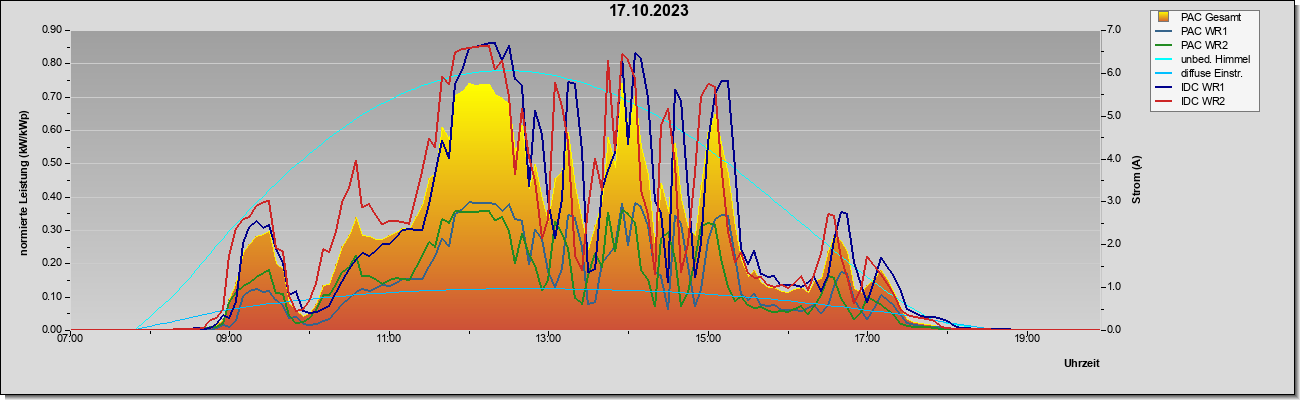Click the 13:00 time axis label
The height and width of the screenshot is (400, 1300).
click(548, 339)
